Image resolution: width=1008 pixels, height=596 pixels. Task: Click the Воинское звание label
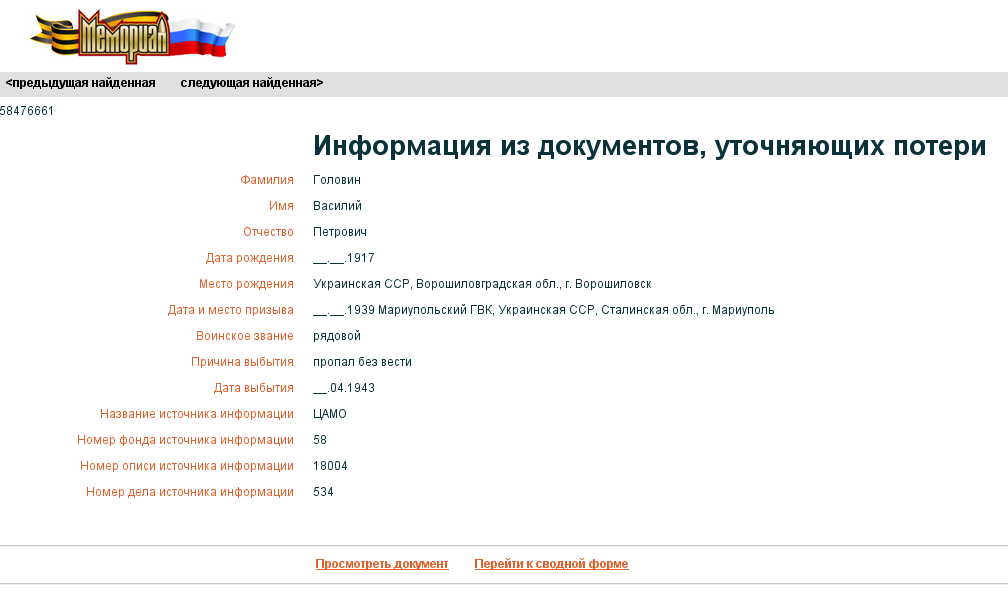click(x=245, y=336)
